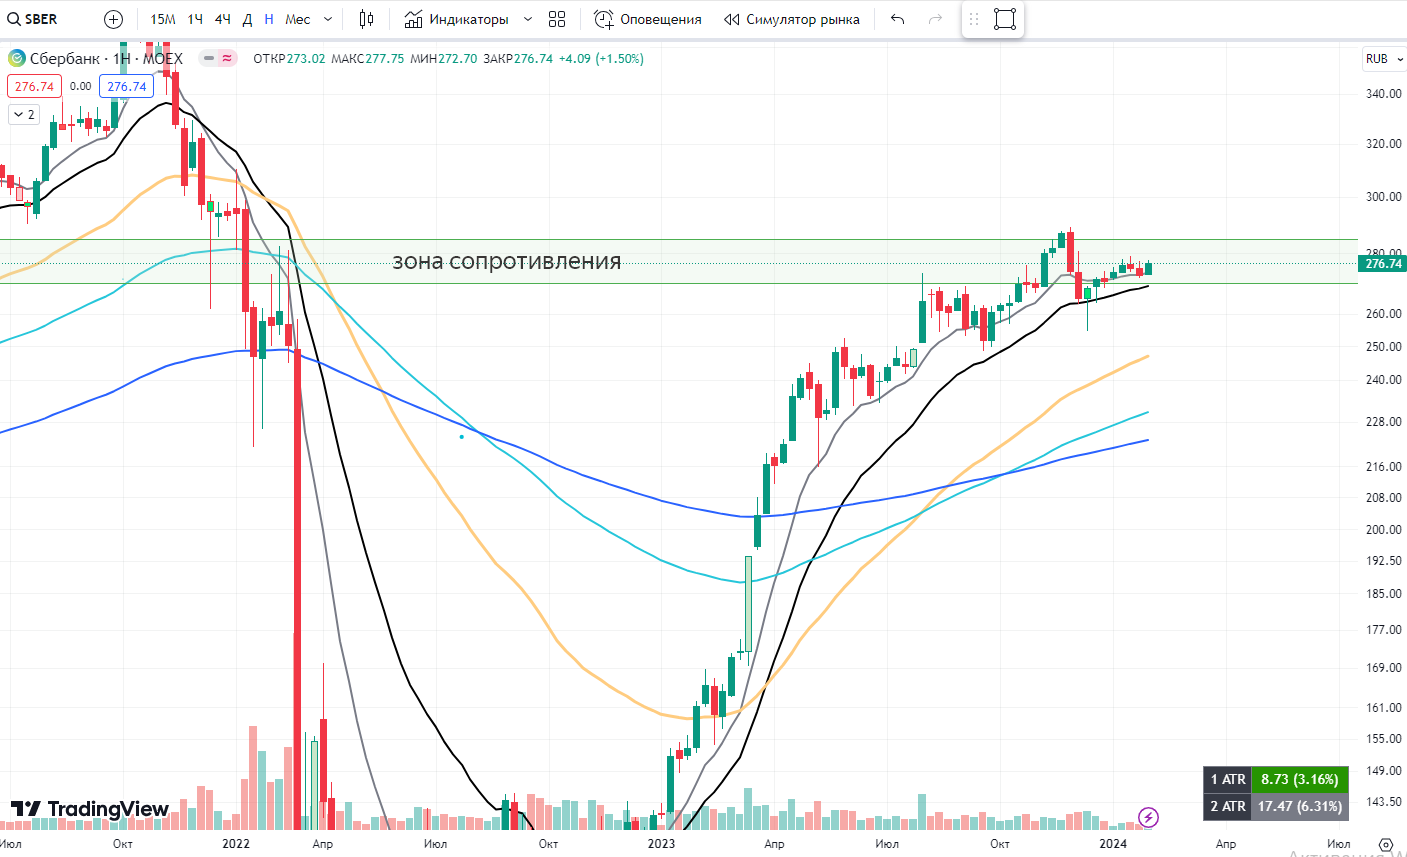This screenshot has width=1407, height=857.
Task: Click the 1 ATR label in the table
Action: tap(1227, 780)
